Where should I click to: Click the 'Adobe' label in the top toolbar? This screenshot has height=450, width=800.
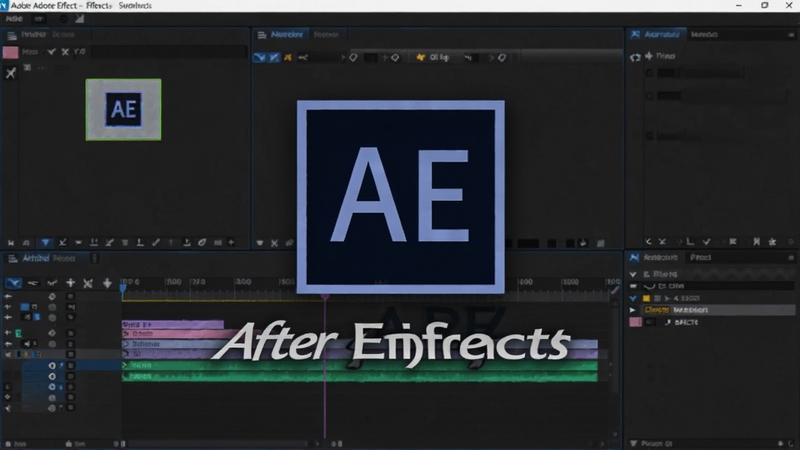click(x=14, y=19)
